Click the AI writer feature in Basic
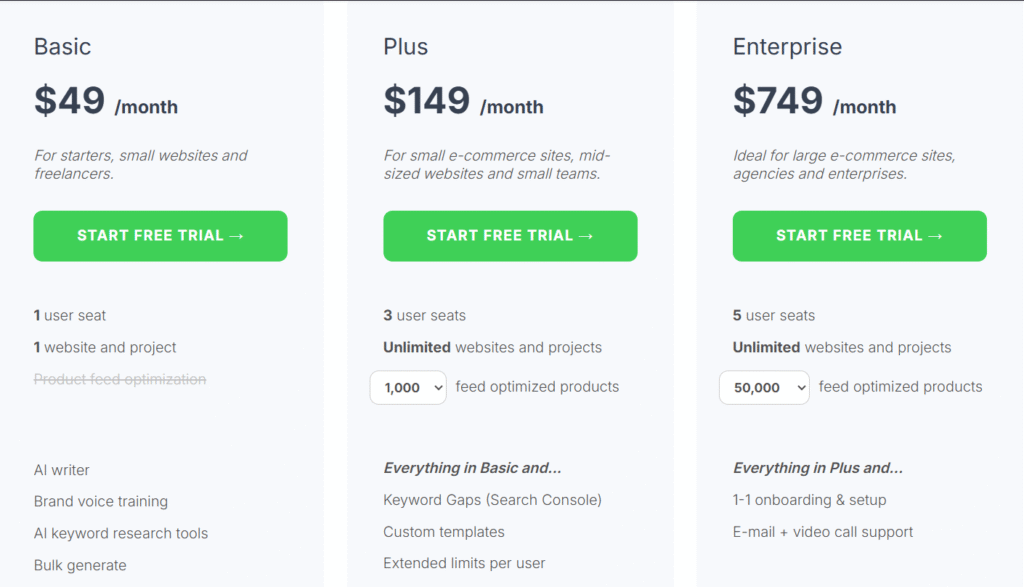This screenshot has width=1024, height=587. 62,469
